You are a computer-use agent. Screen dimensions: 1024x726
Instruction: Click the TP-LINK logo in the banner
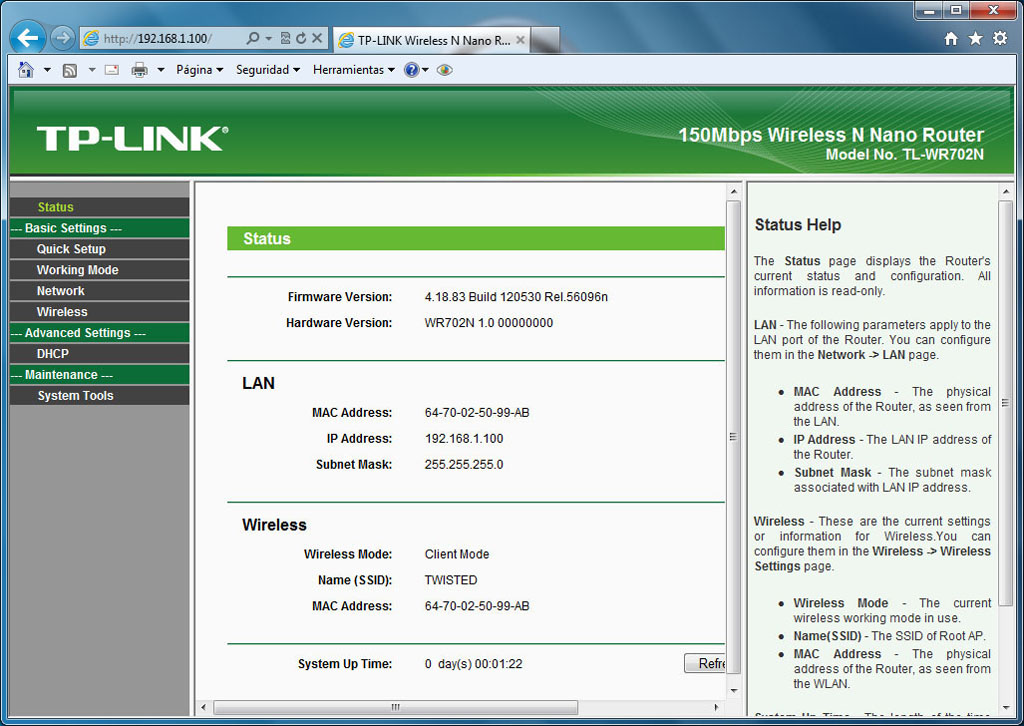[133, 138]
